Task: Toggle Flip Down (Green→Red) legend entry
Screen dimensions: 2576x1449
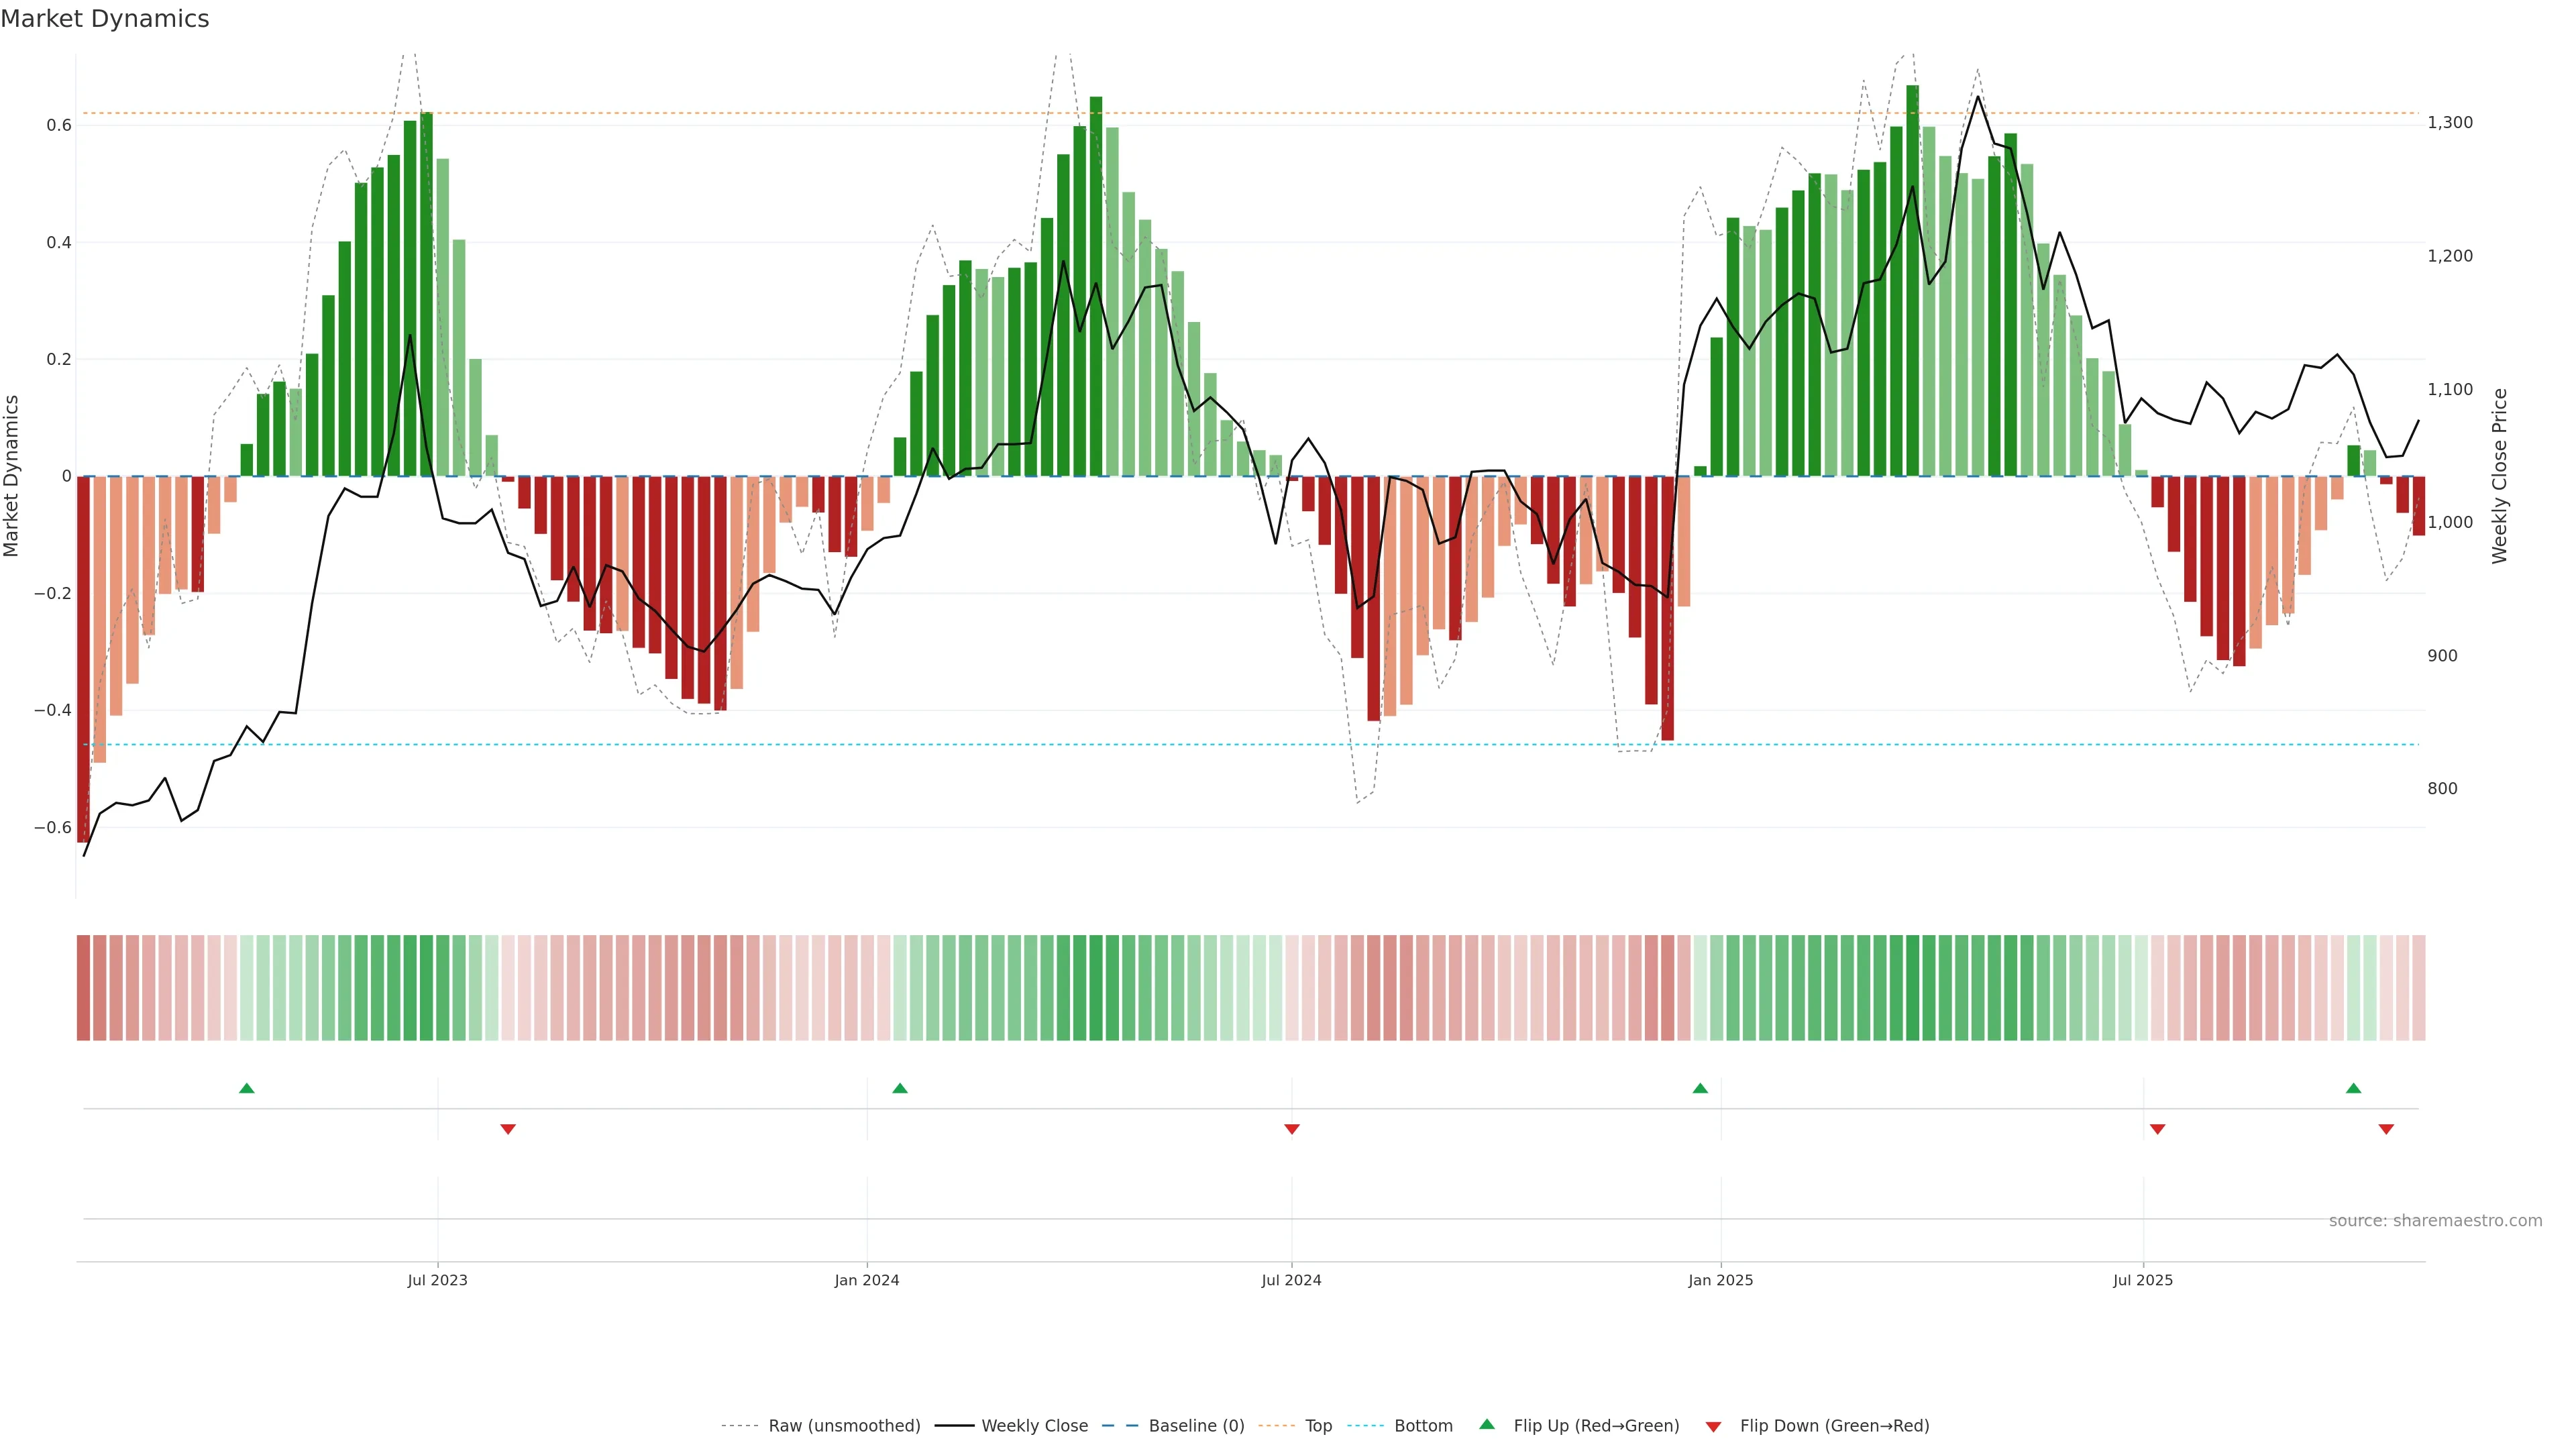Action: 1834,1426
